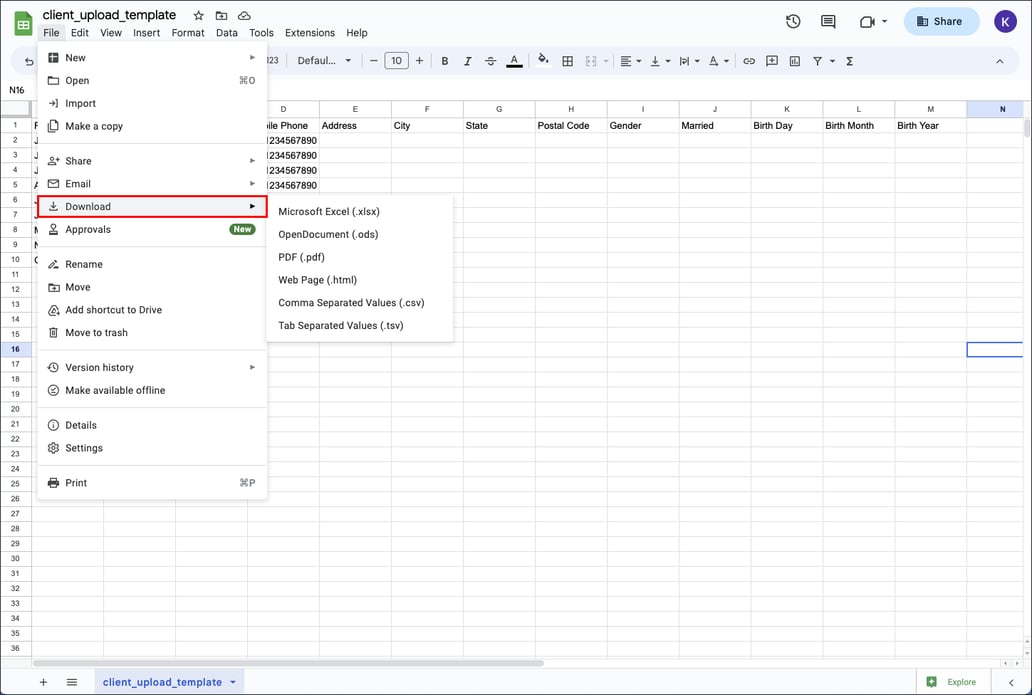
Task: Open the Data menu
Action: 226,32
